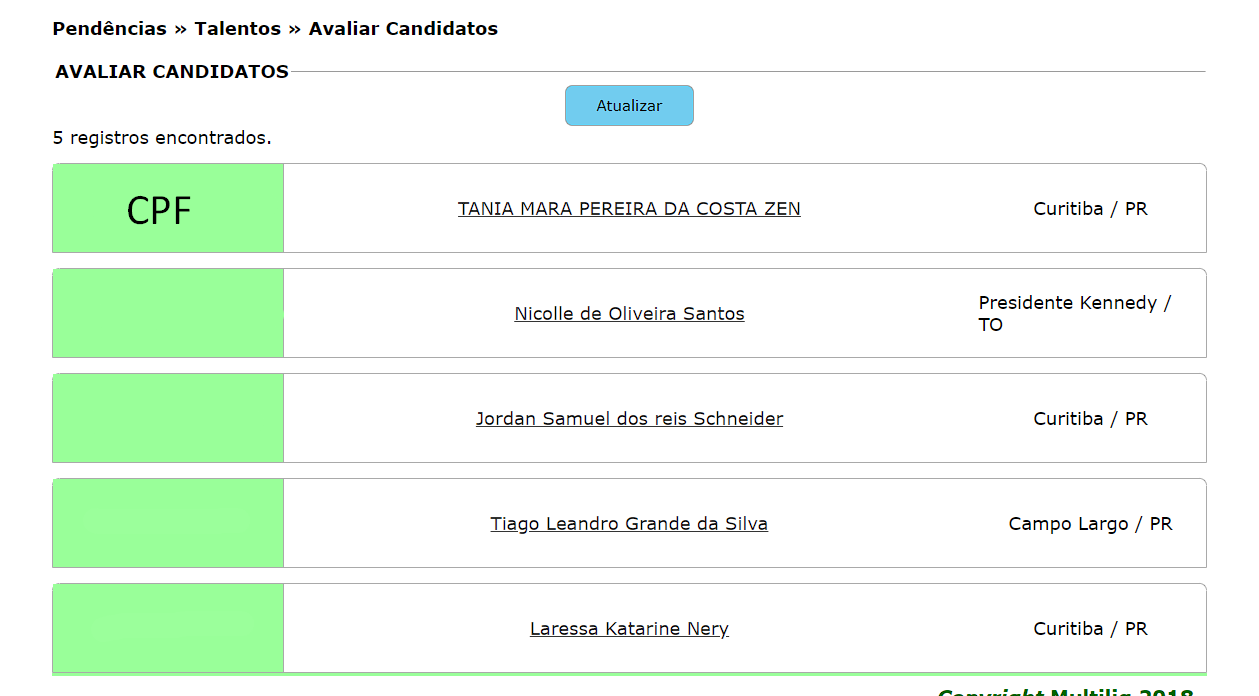
Task: Click Curitiba / PR in Laressa Katarine's row
Action: pyautogui.click(x=1090, y=629)
